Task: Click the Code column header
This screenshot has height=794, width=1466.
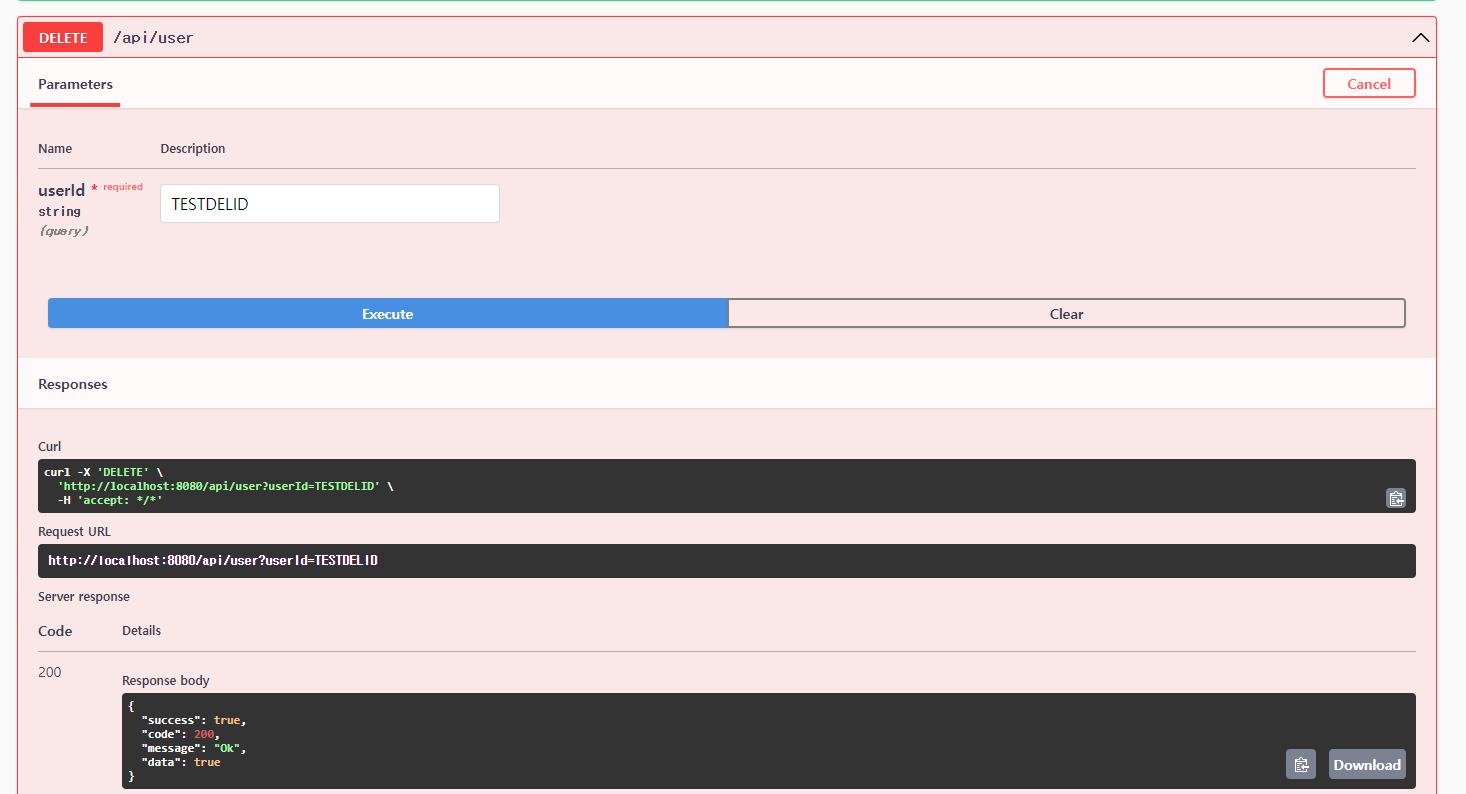Action: [x=55, y=631]
